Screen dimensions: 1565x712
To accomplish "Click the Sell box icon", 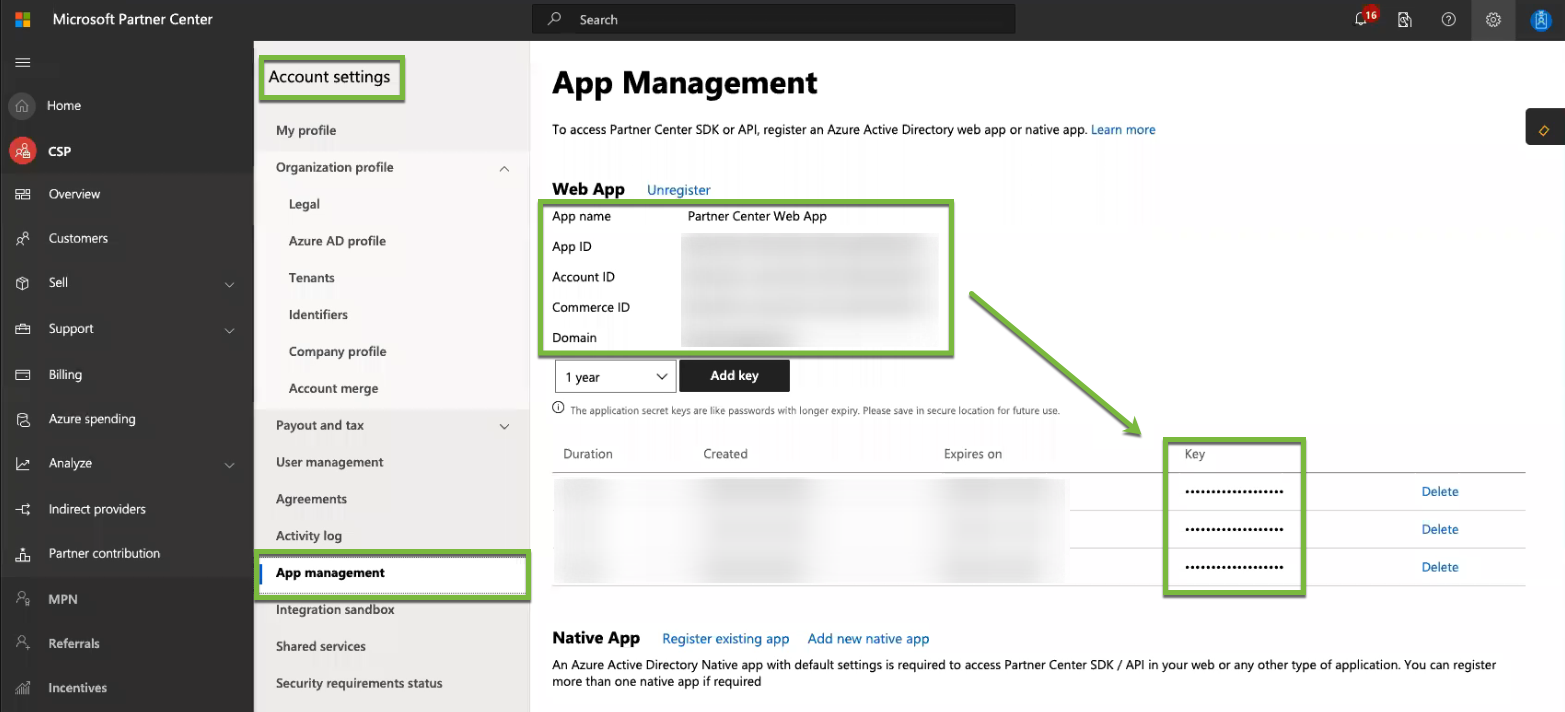I will 22,283.
